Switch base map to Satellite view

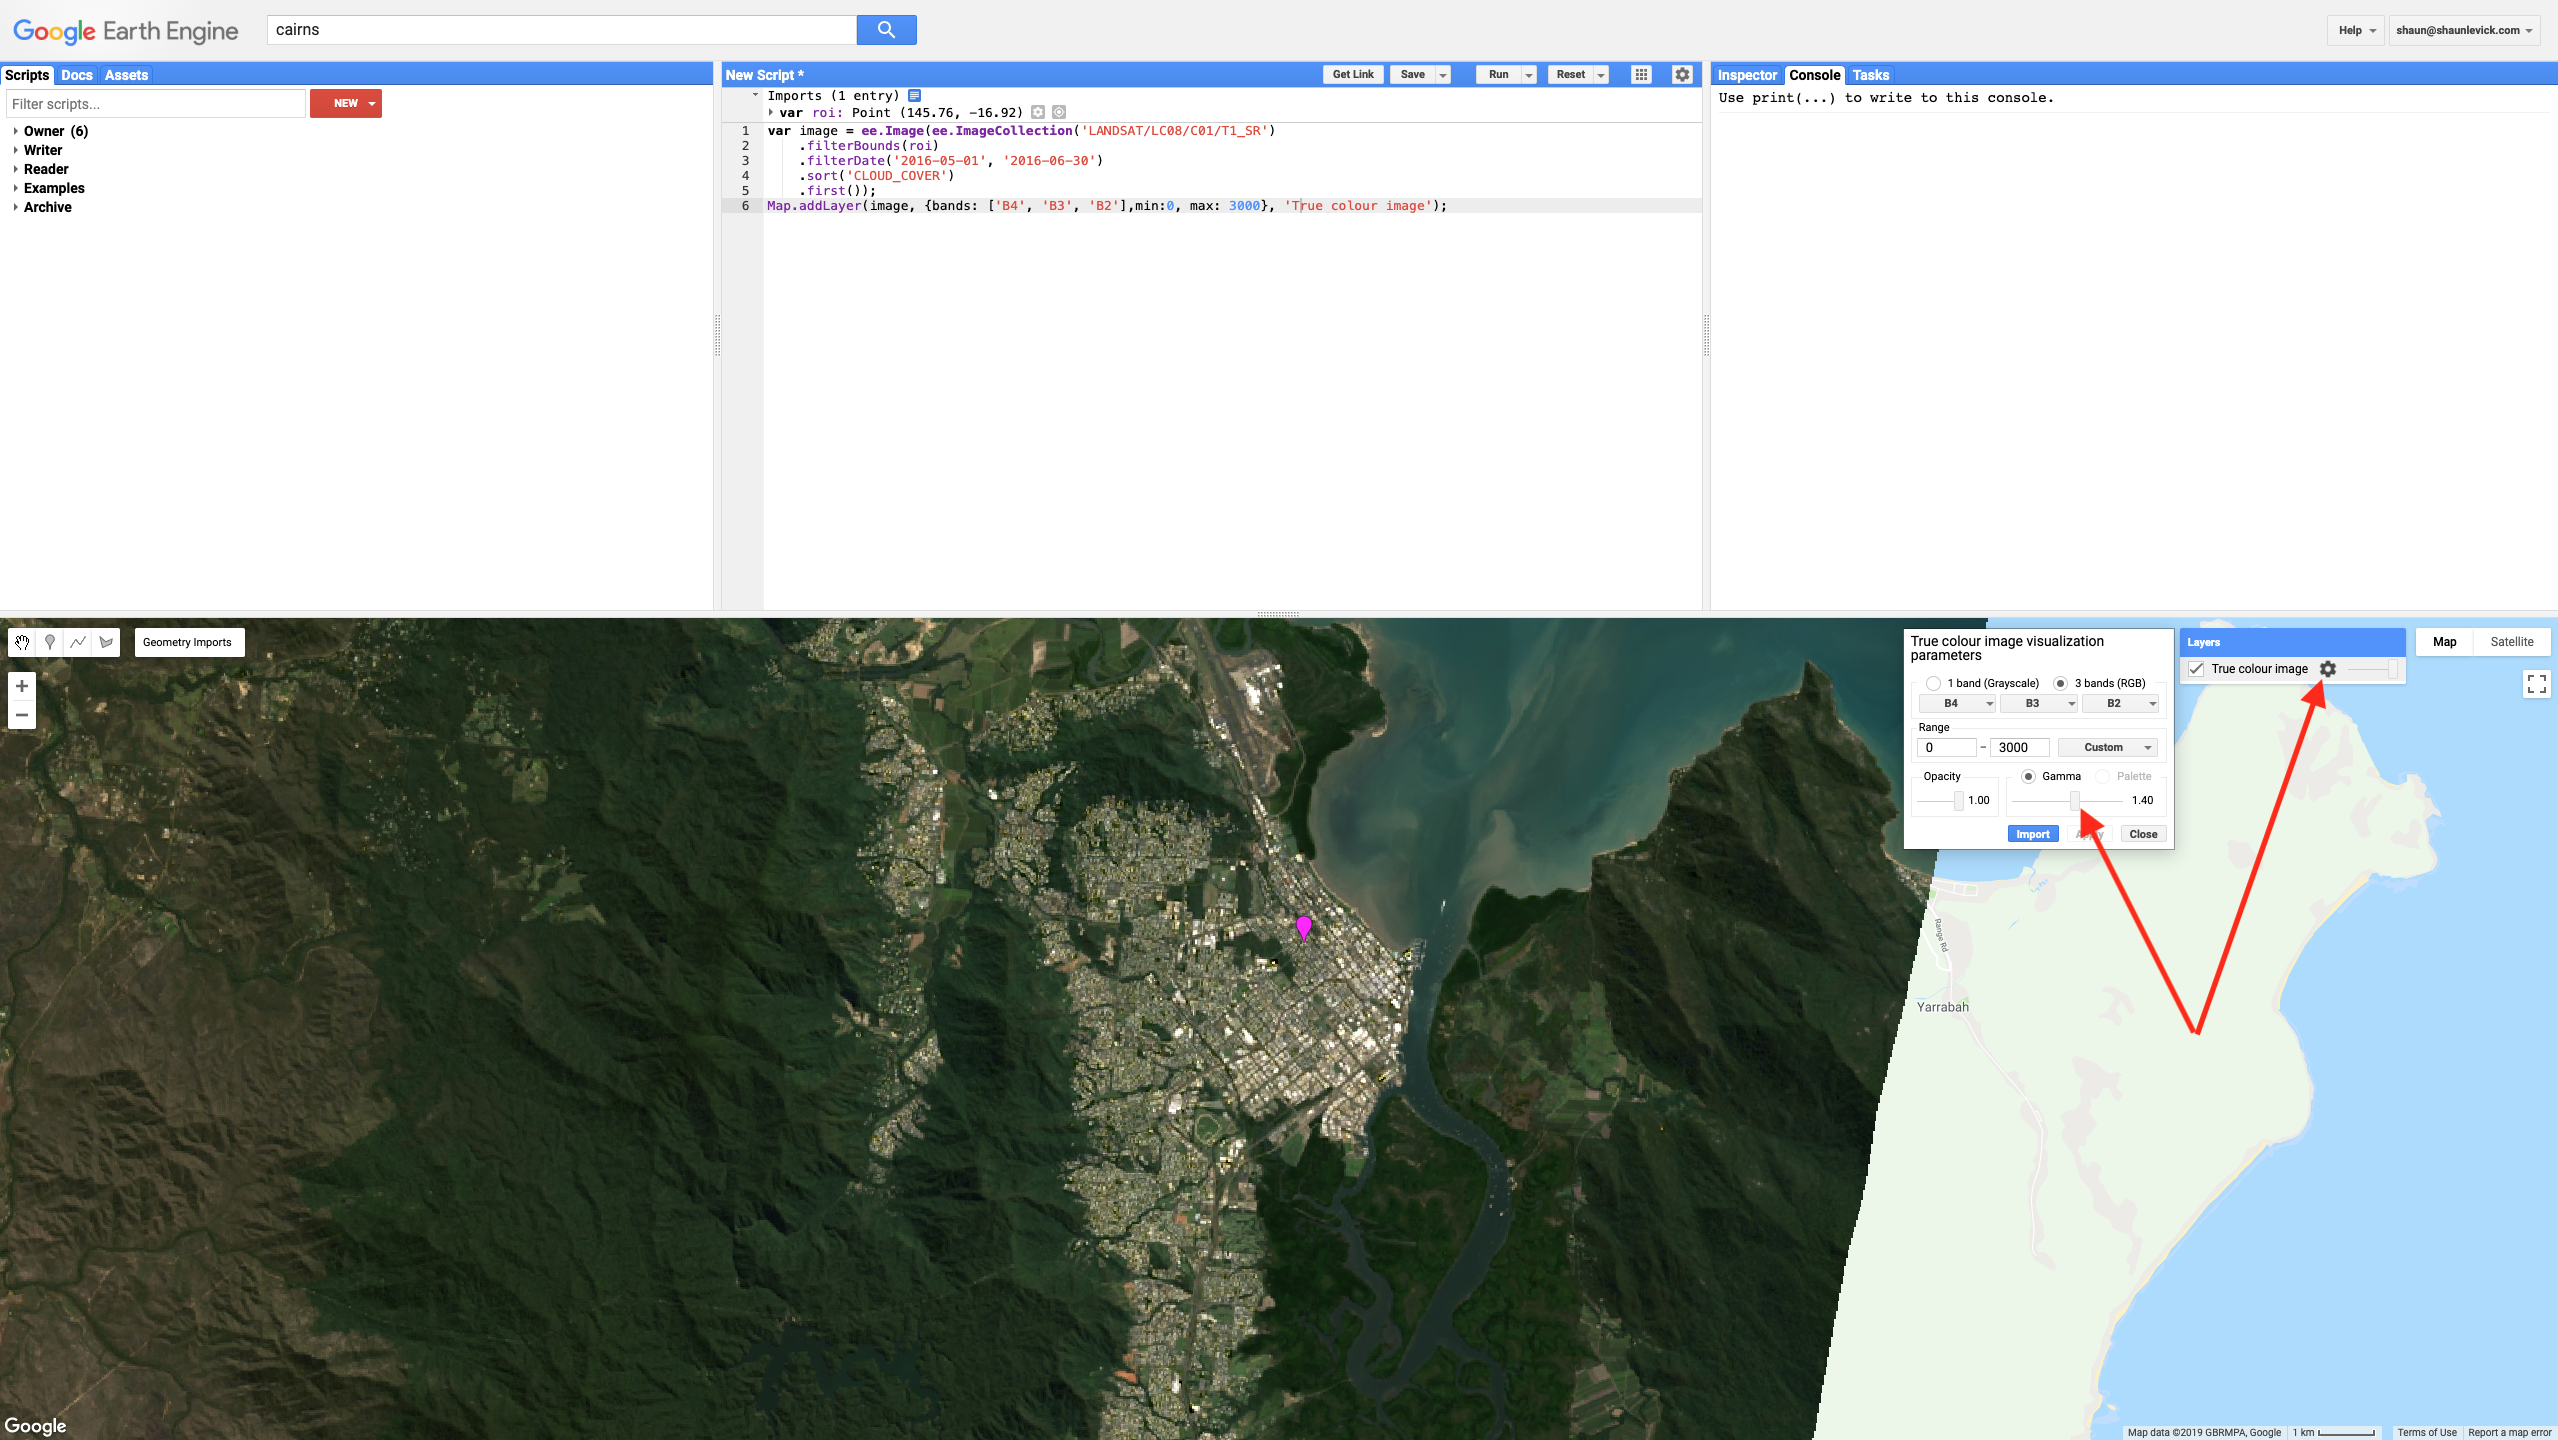pos(2511,642)
